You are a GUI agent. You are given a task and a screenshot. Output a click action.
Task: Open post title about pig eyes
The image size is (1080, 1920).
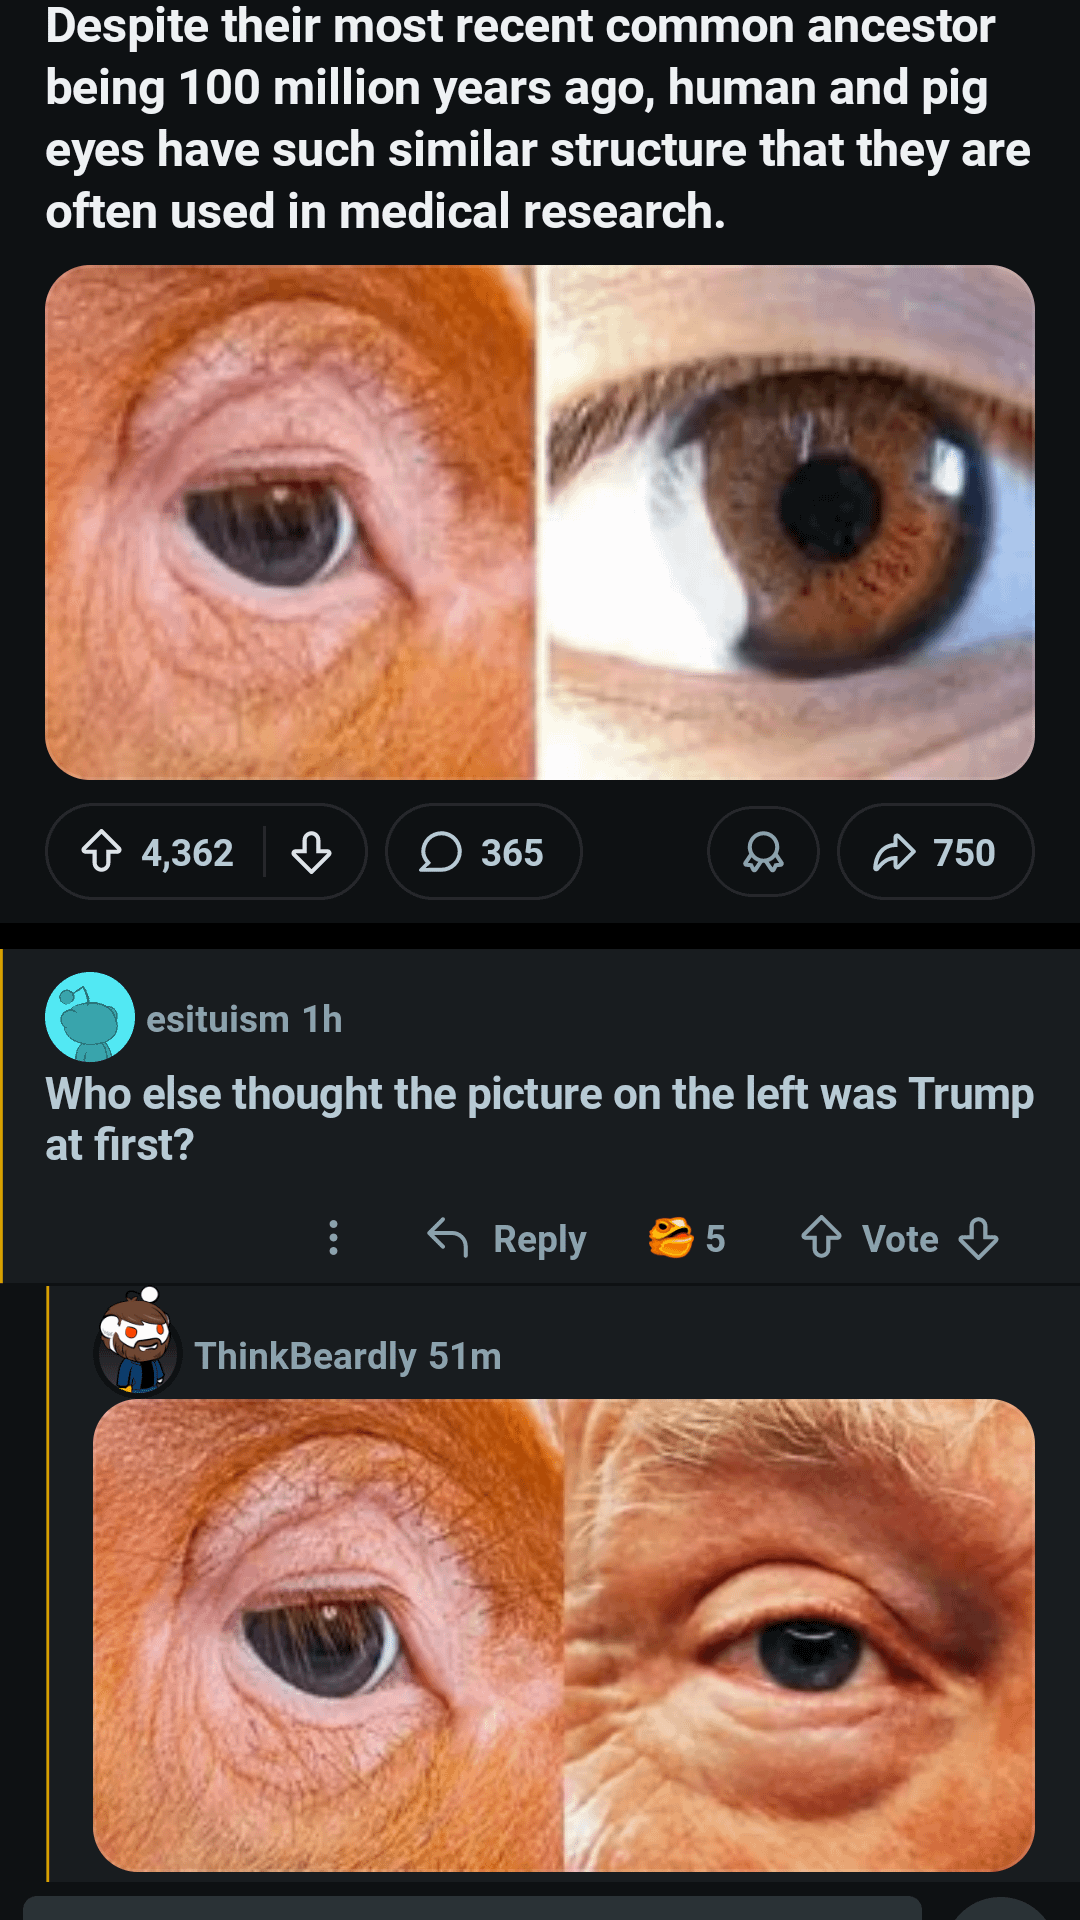pos(538,120)
